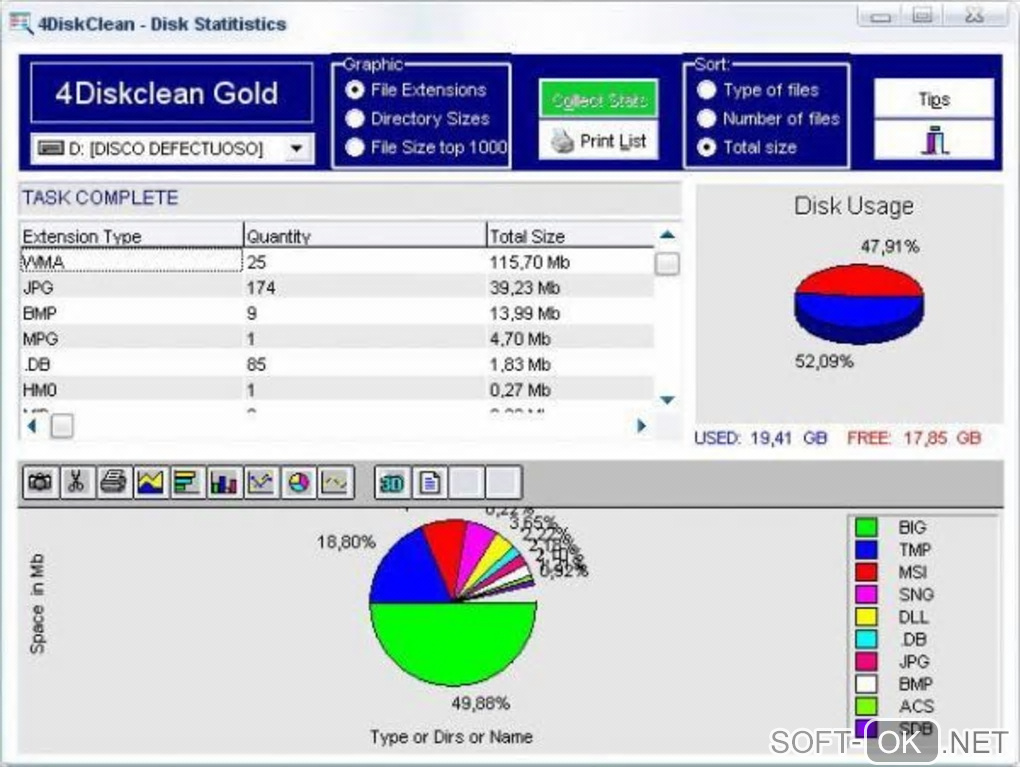
Task: Click the pink JPG legend swatch
Action: pyautogui.click(x=866, y=661)
